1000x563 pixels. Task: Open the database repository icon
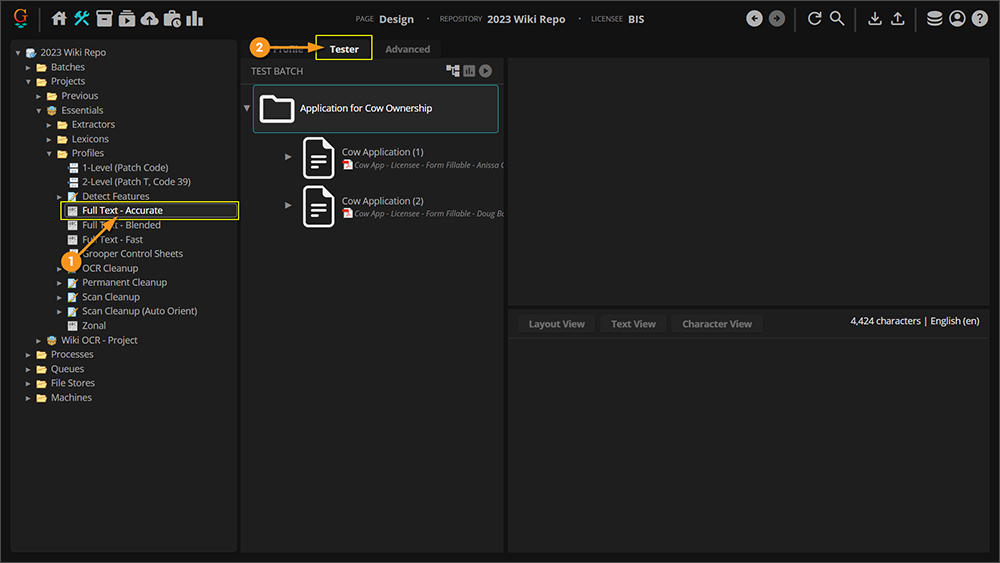tap(934, 19)
